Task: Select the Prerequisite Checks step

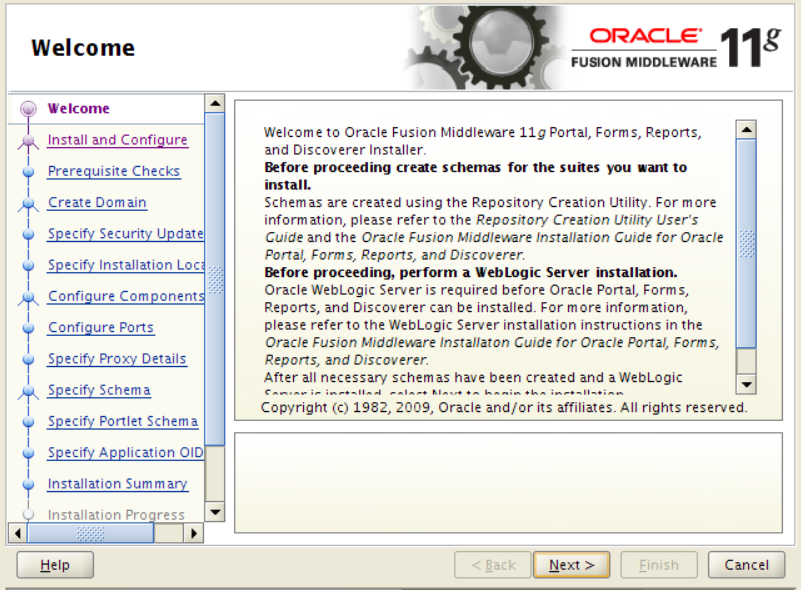Action: (x=113, y=171)
